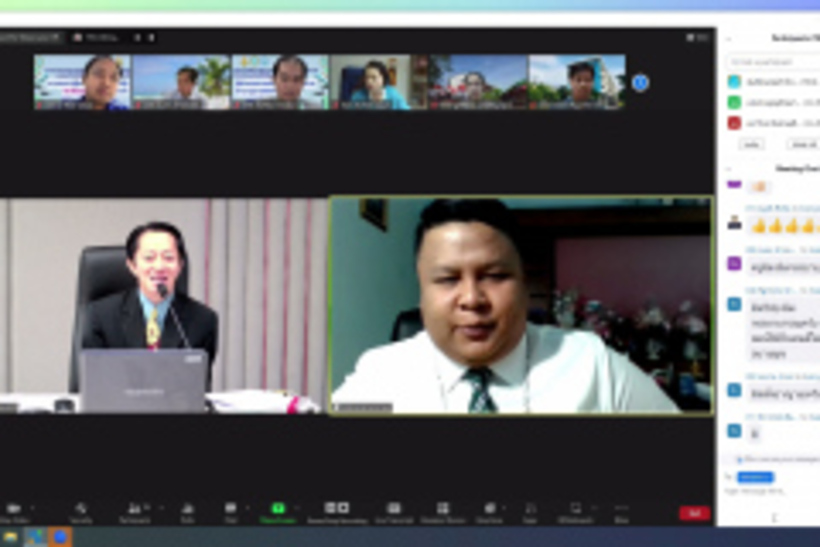Expand the caret next to Participants
This screenshot has width=820, height=547.
[x=161, y=508]
